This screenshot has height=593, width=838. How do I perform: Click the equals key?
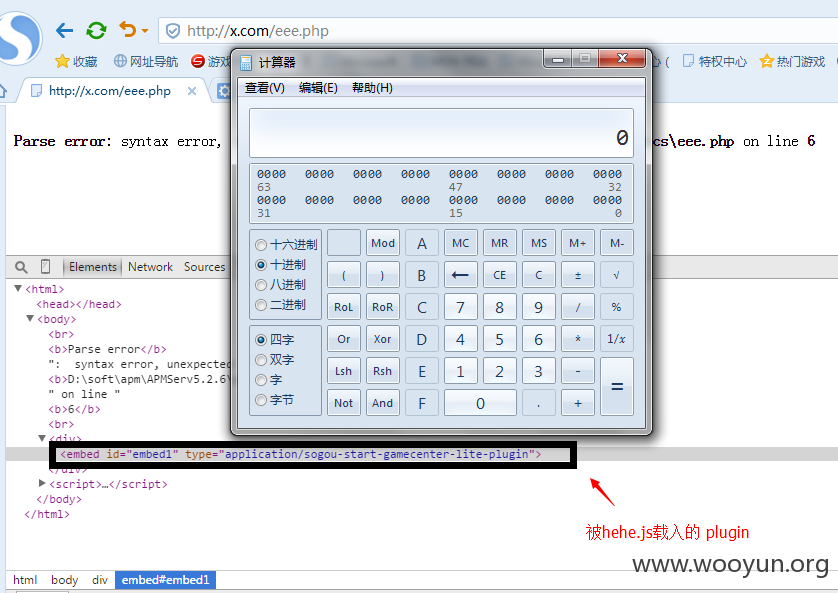617,387
